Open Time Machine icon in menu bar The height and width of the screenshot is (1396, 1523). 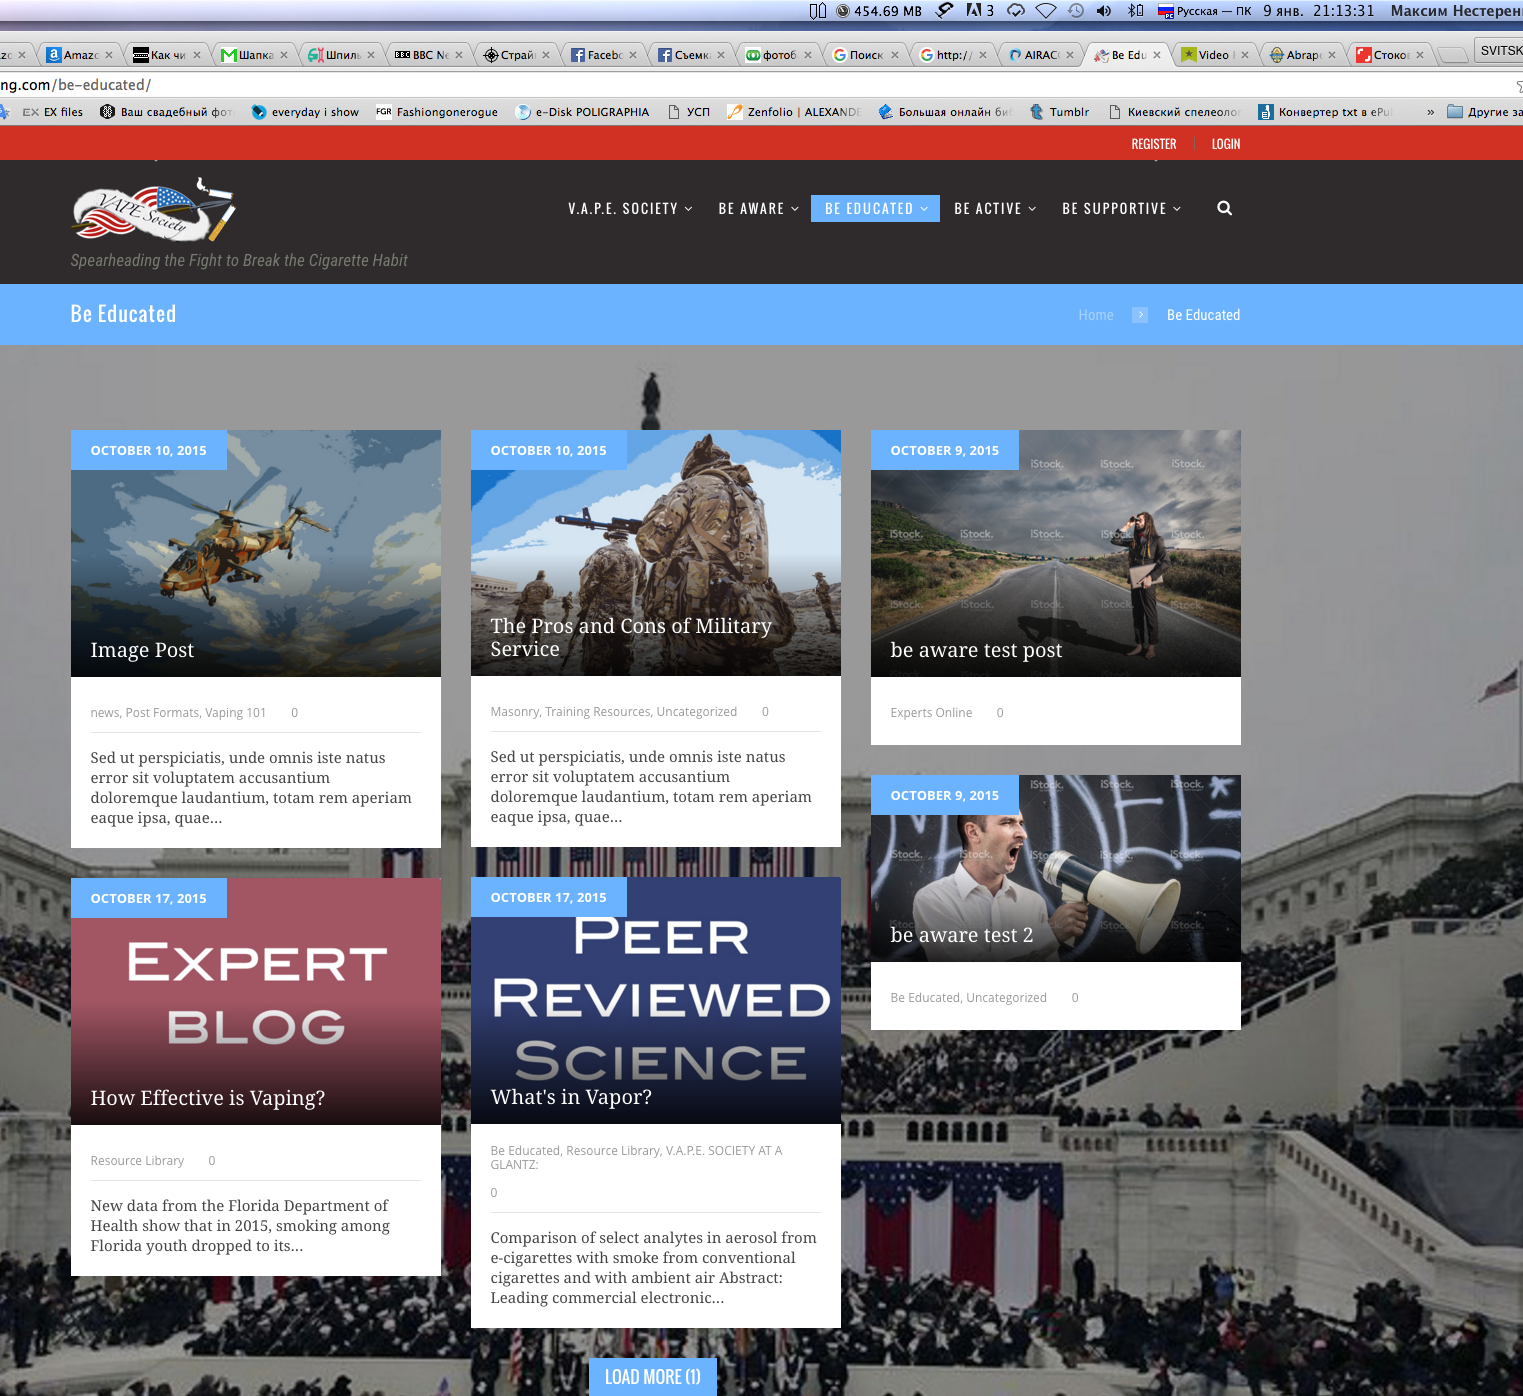click(x=1076, y=11)
